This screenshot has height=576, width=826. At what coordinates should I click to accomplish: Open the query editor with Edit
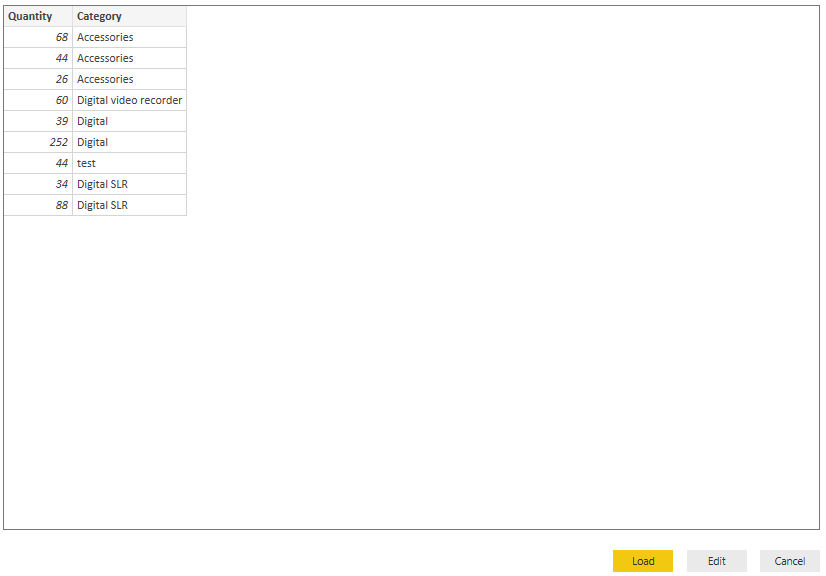(716, 561)
